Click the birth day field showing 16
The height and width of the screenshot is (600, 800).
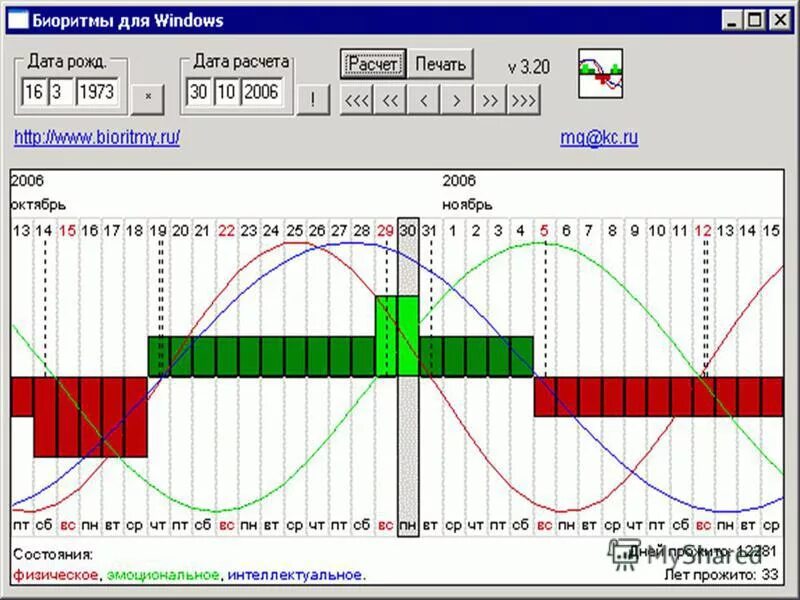click(34, 92)
